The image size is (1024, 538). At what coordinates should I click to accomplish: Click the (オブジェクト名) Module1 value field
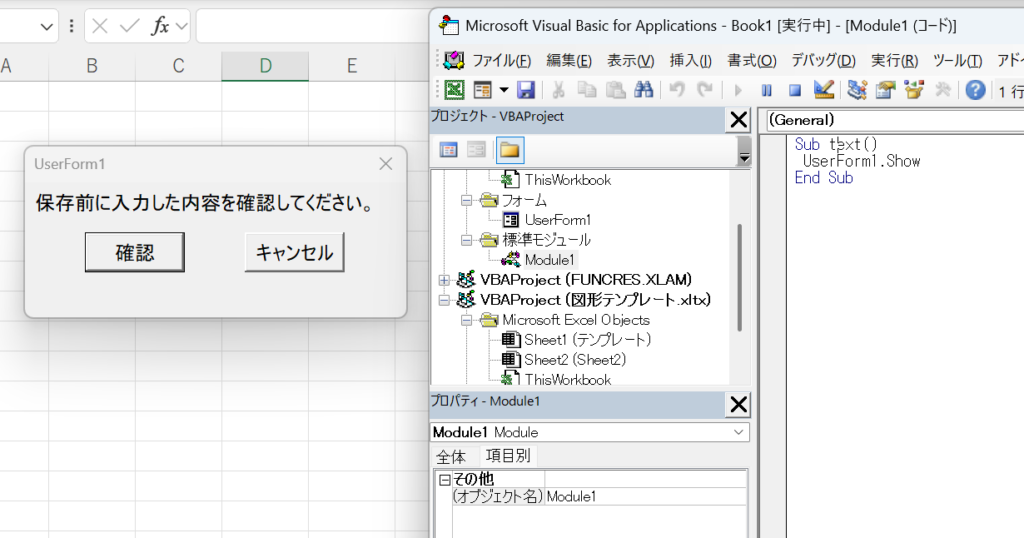(646, 497)
